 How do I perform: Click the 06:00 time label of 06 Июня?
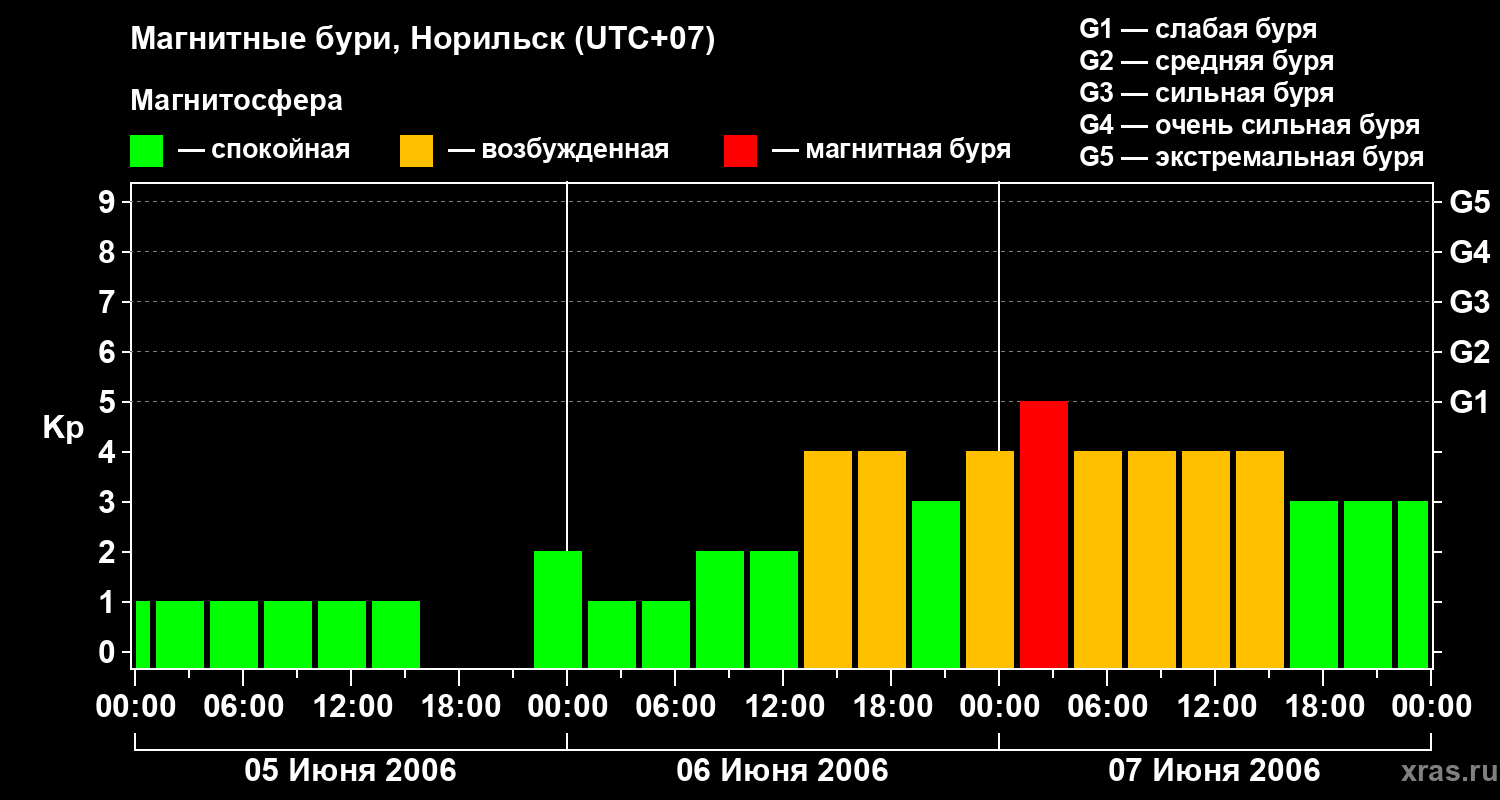(675, 707)
